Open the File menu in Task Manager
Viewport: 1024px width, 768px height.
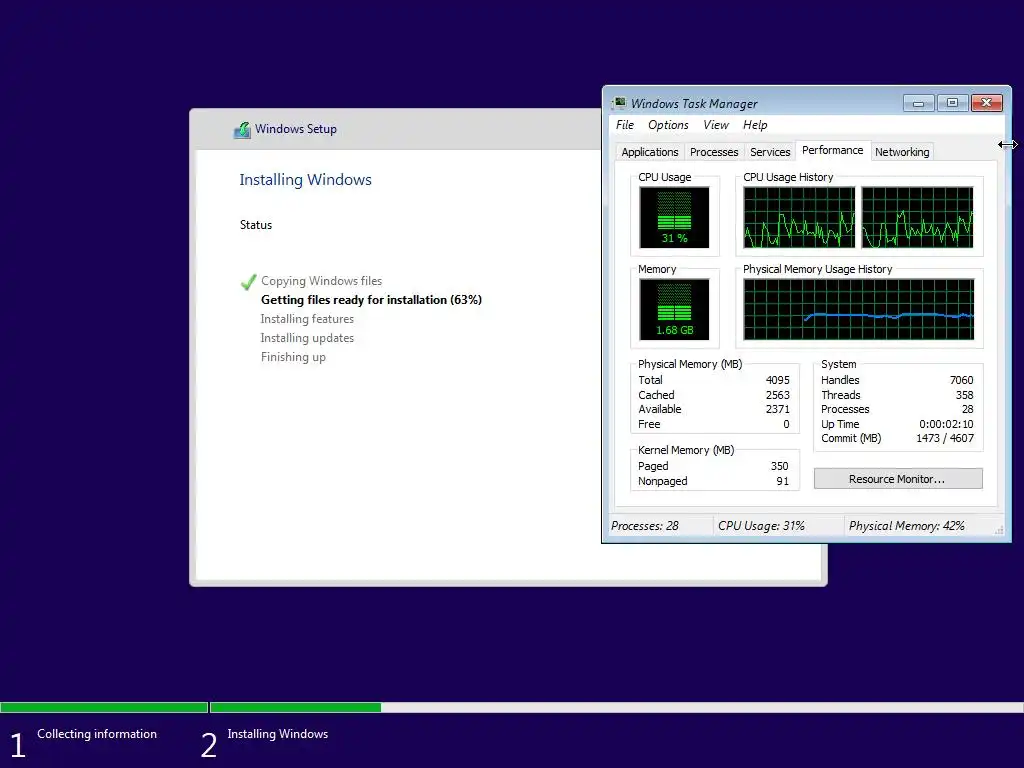(624, 125)
